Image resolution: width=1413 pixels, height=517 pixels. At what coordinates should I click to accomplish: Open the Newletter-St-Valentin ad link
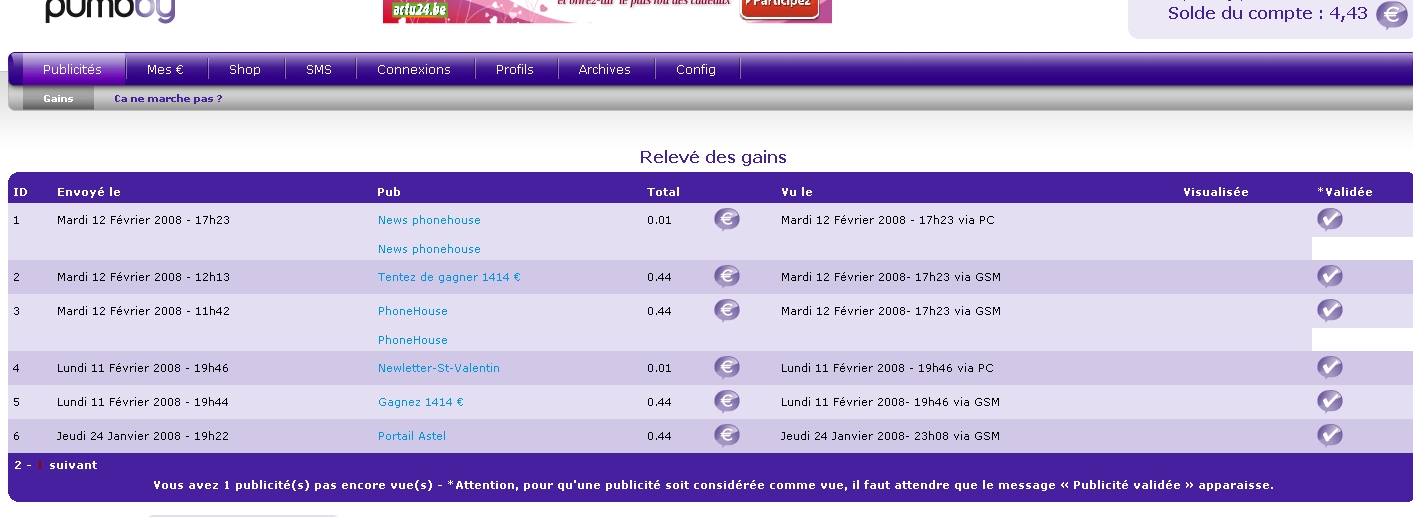pyautogui.click(x=438, y=368)
